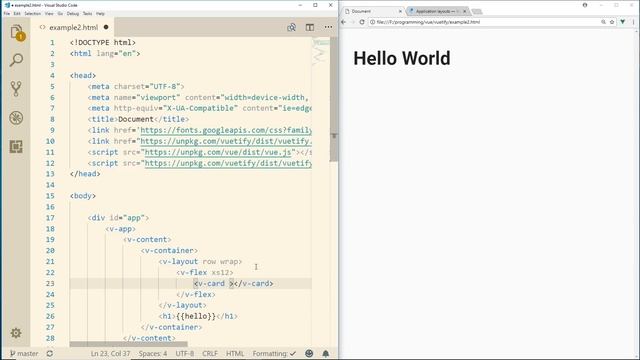Change encoding via UTF-8 status item
This screenshot has width=640, height=360.
(x=184, y=353)
